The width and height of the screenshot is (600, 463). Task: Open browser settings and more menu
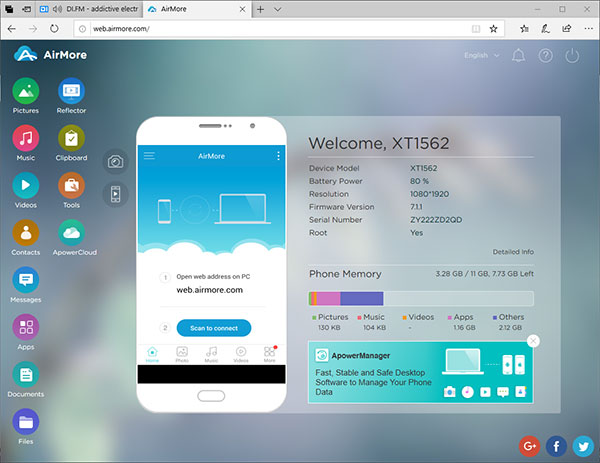588,29
